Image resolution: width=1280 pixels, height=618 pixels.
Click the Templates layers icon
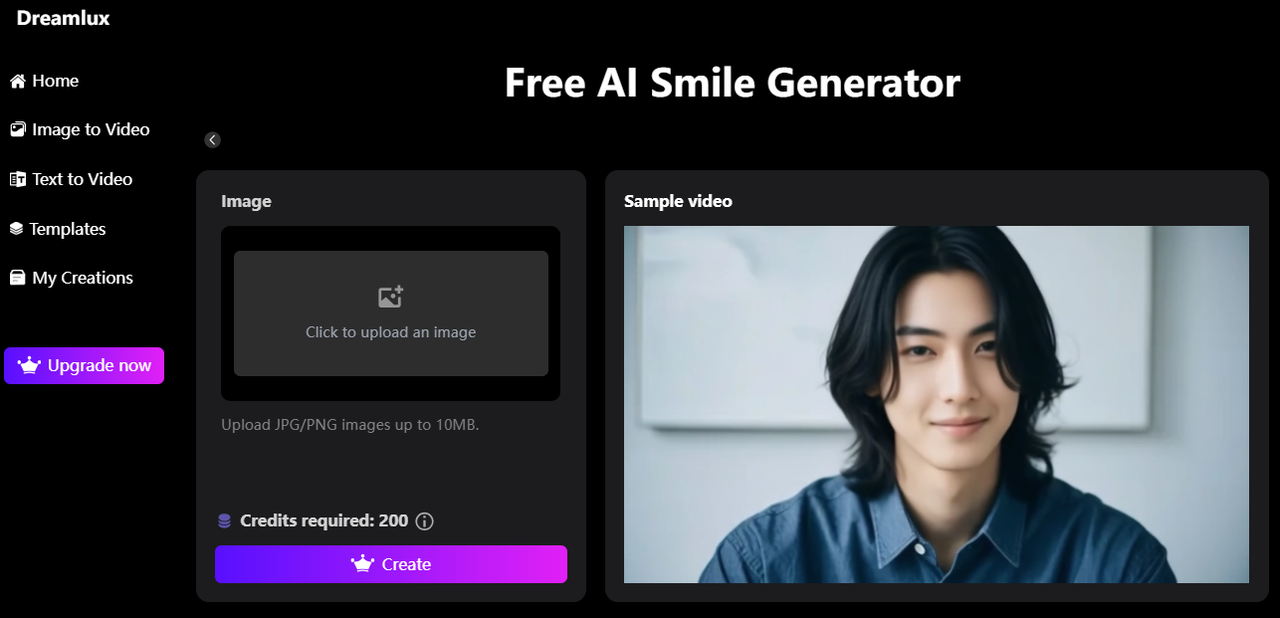[x=16, y=229]
